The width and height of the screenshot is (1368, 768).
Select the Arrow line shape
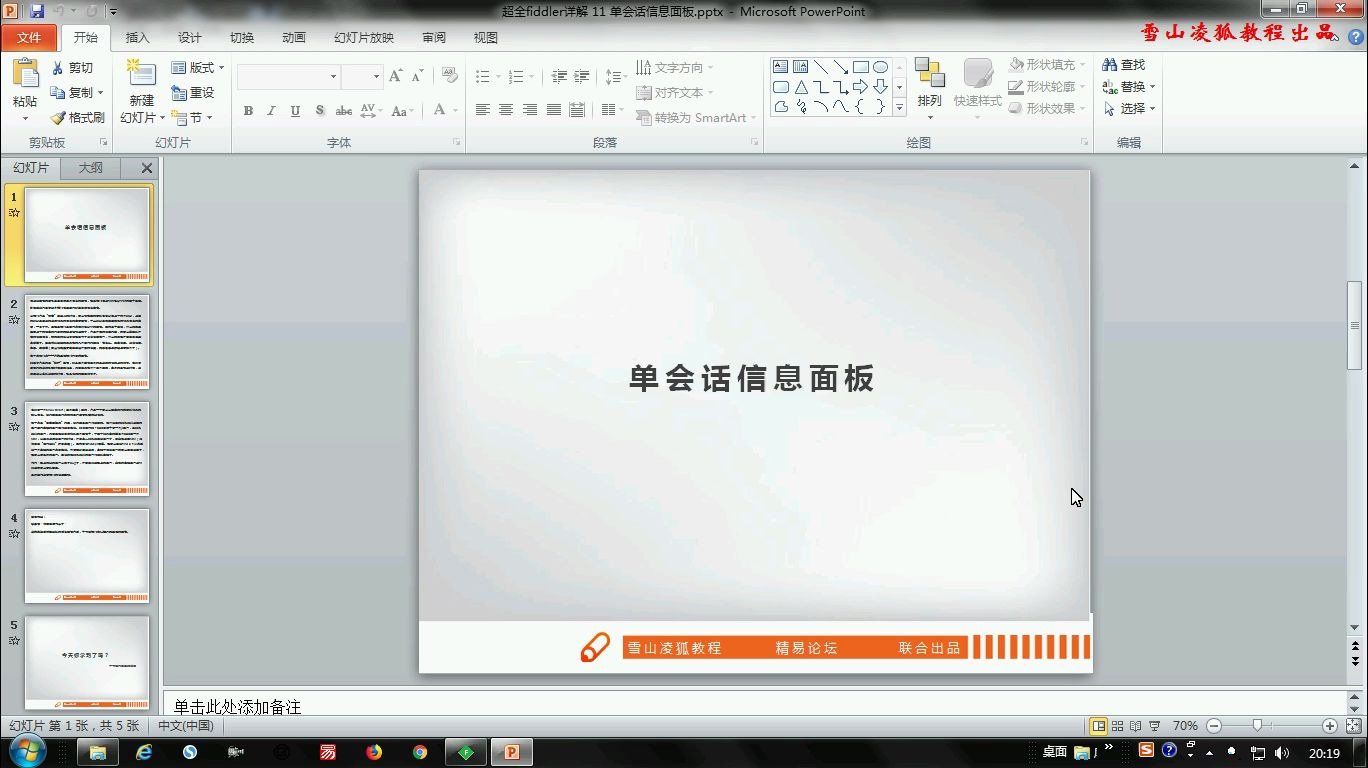coord(840,67)
